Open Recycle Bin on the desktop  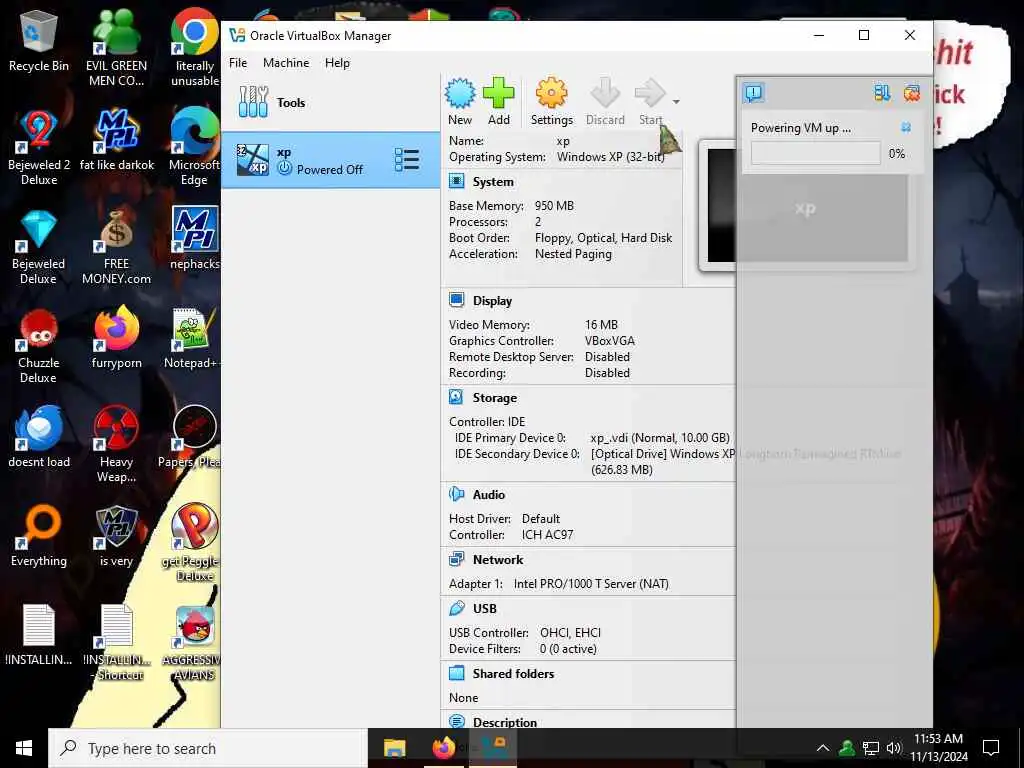click(39, 40)
